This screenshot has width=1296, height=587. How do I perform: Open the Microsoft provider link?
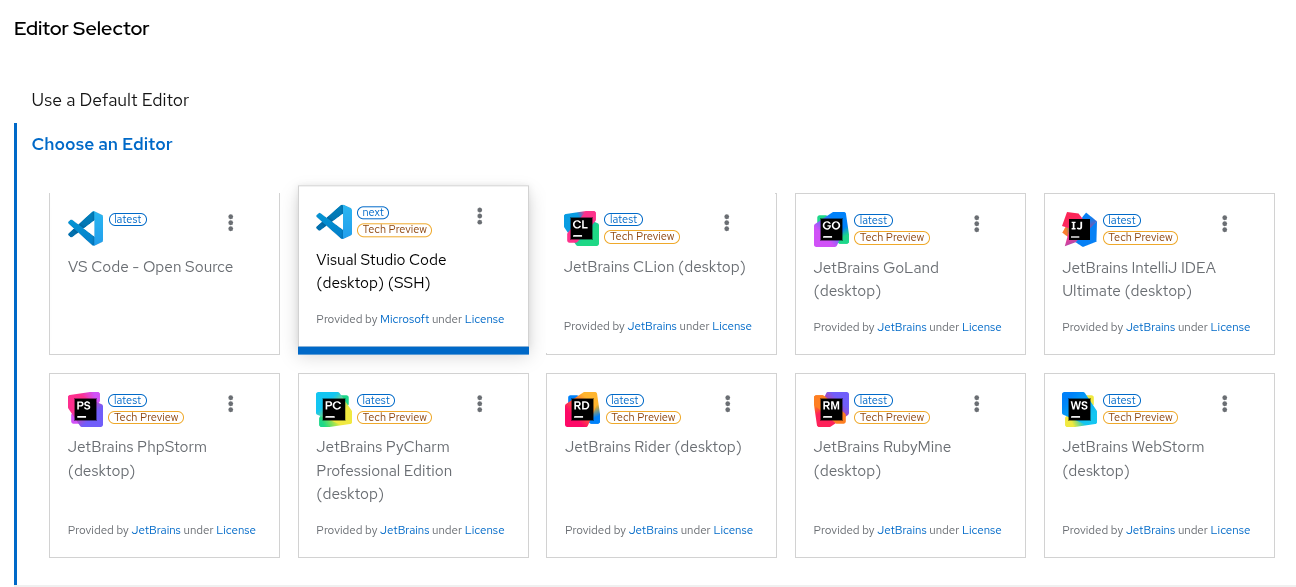point(404,319)
